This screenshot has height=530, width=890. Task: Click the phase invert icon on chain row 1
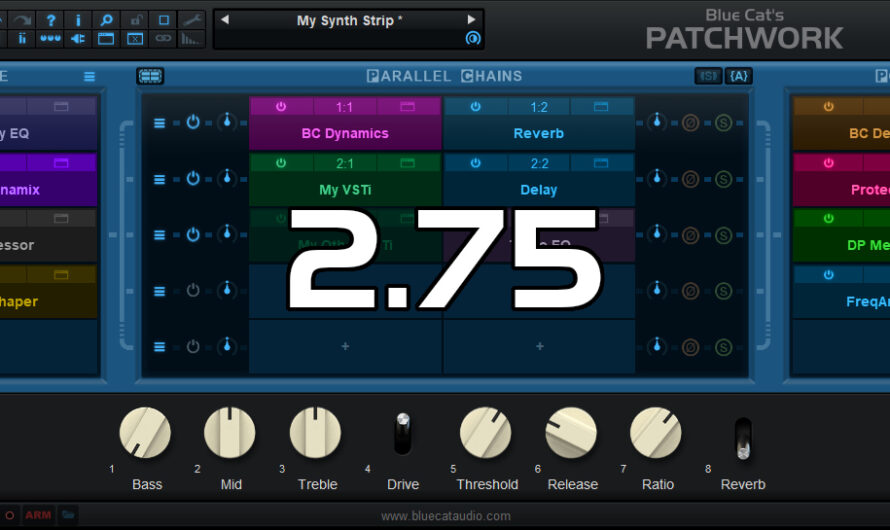690,123
